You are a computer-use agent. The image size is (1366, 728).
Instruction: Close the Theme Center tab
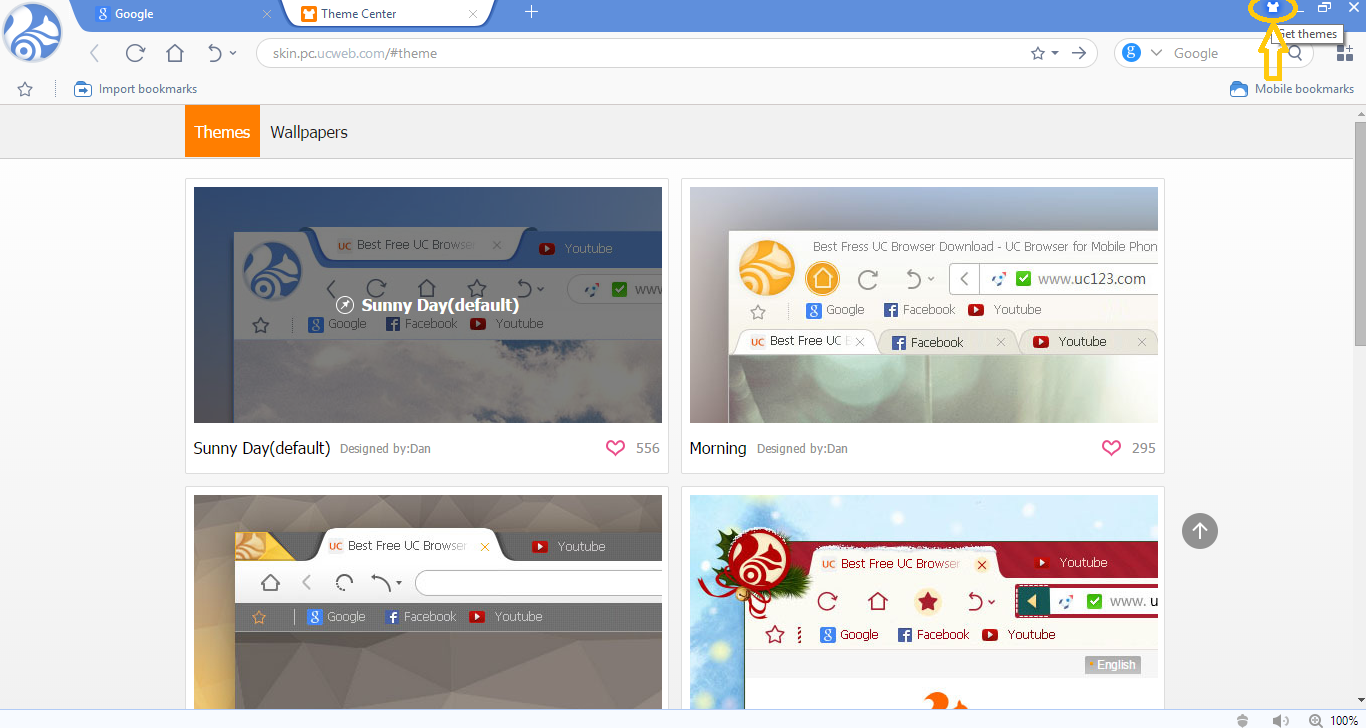pos(473,14)
